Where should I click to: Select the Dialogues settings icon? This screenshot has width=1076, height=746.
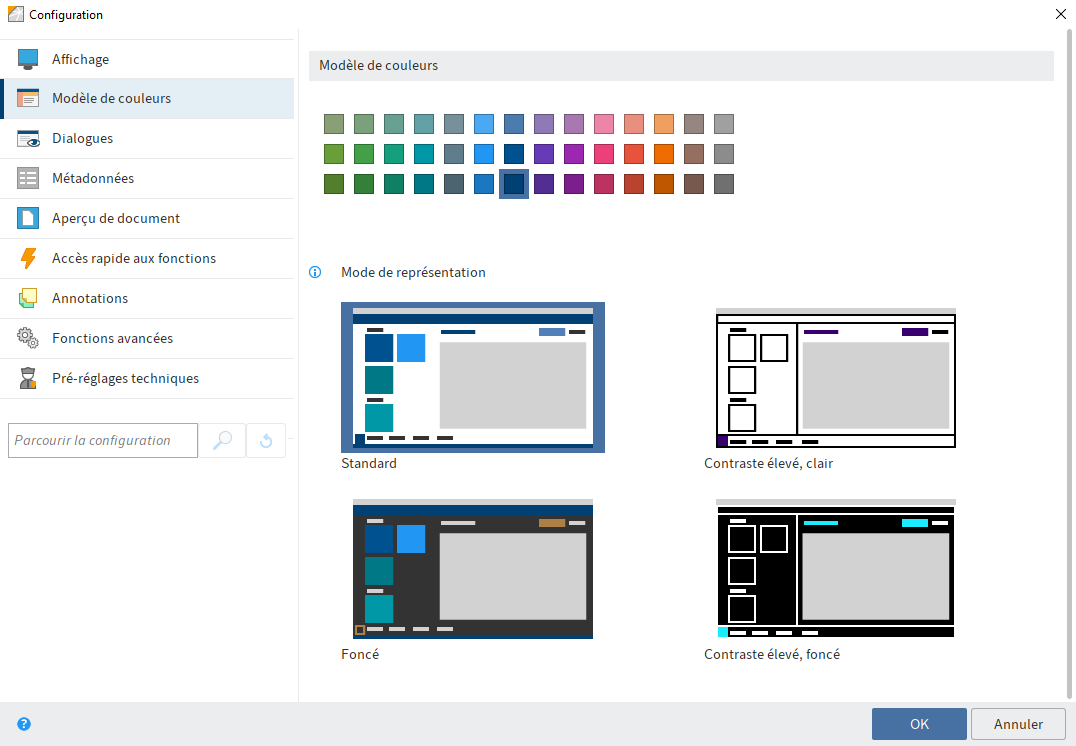coord(27,138)
